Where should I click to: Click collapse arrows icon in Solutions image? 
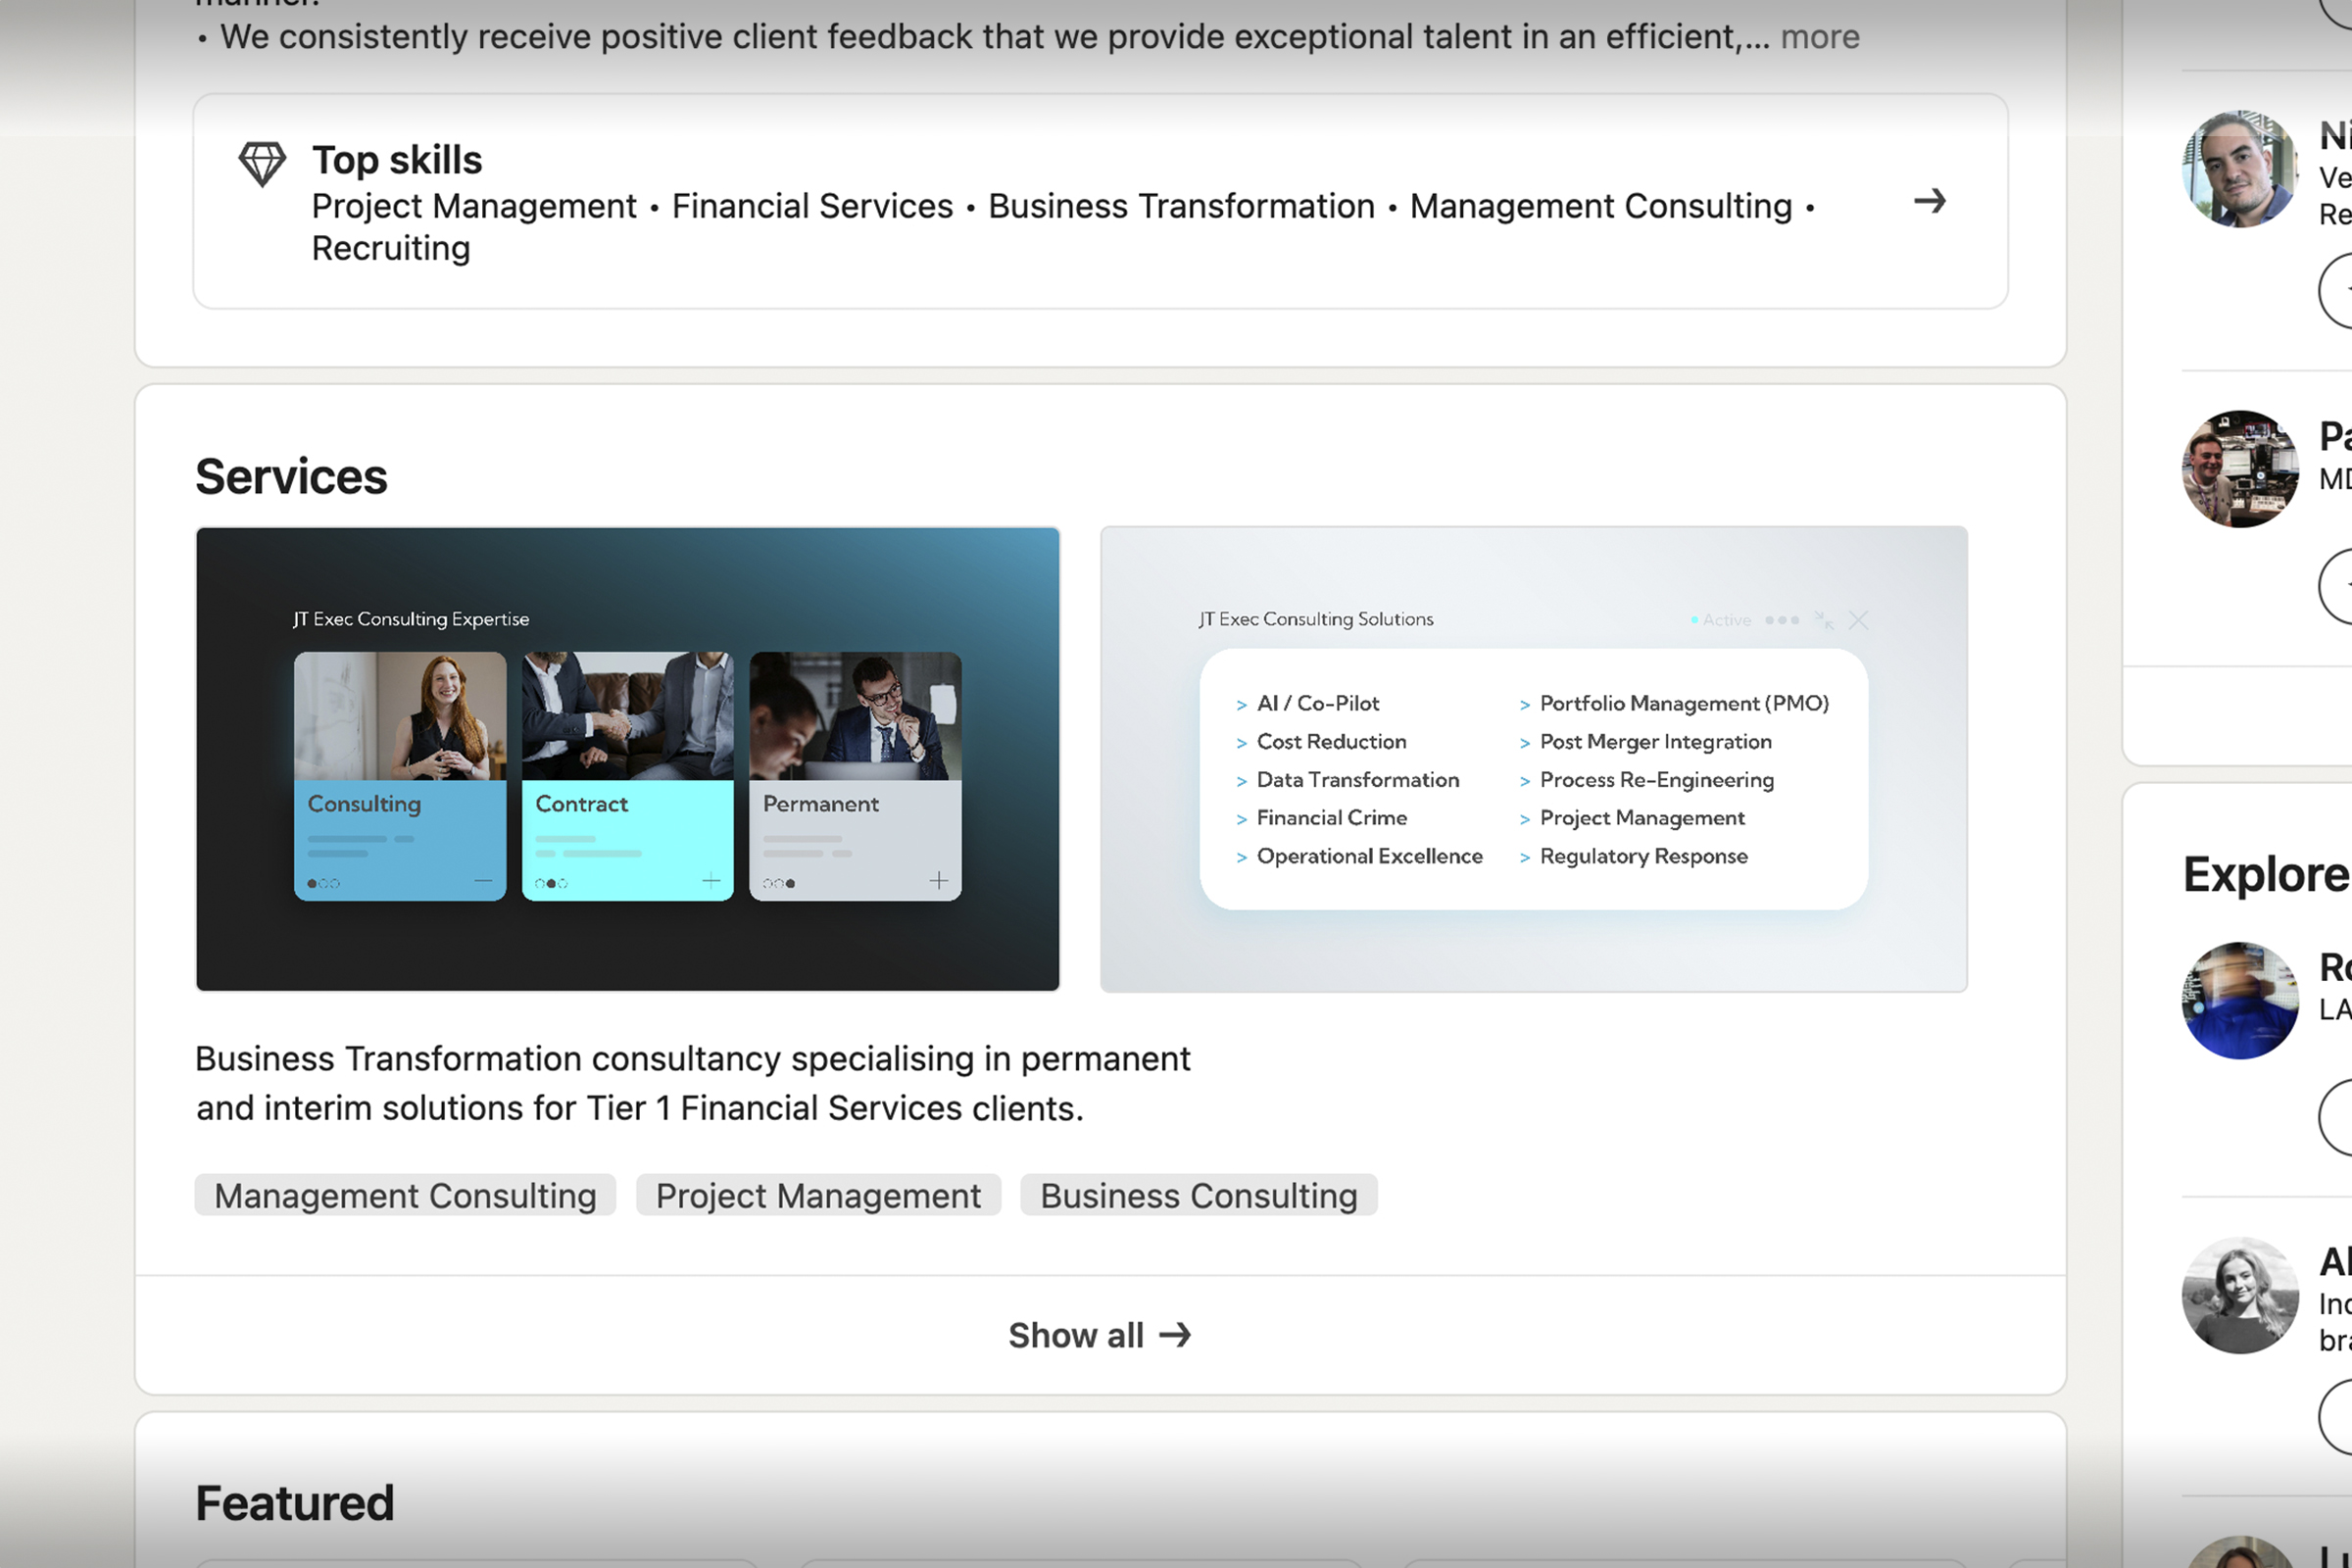coord(1823,620)
